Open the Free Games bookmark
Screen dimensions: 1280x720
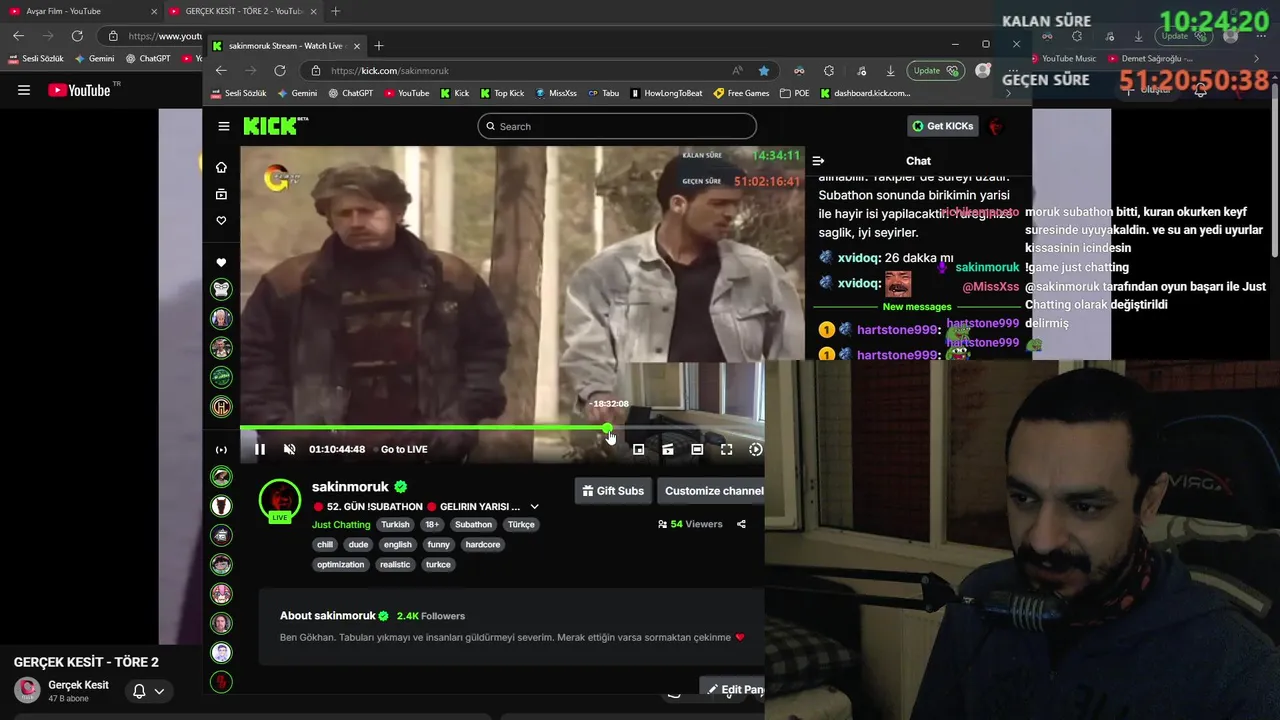(741, 93)
